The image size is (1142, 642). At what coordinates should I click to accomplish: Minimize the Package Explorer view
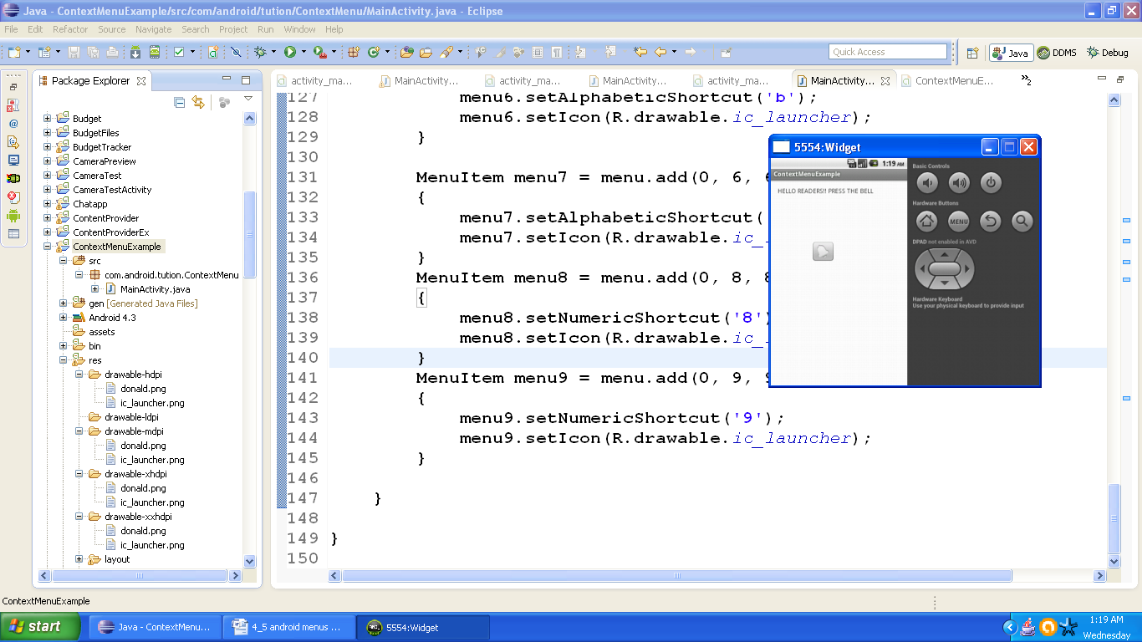pos(227,79)
